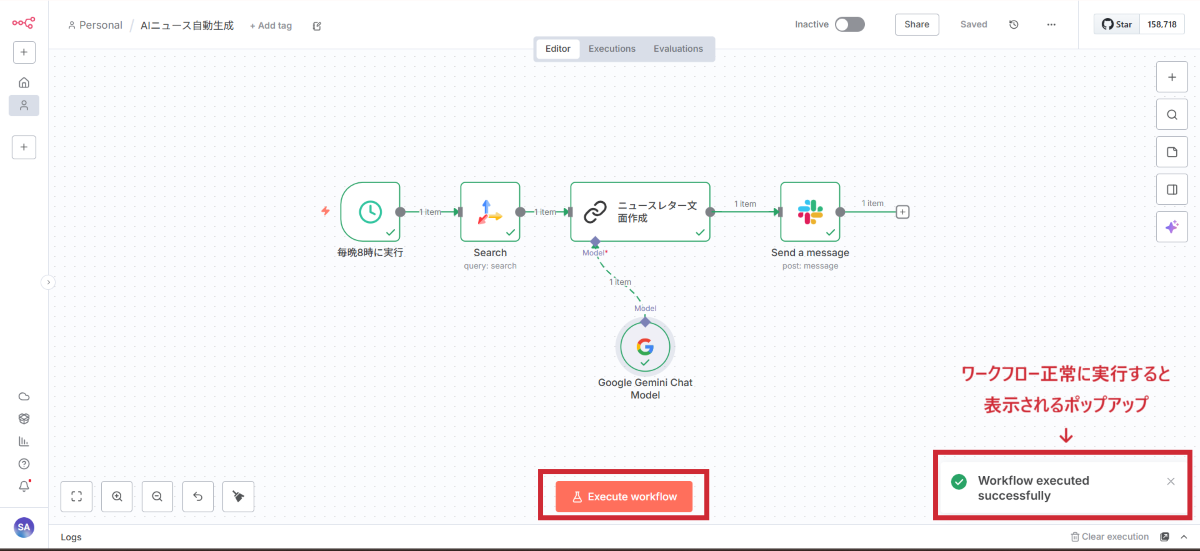Image resolution: width=1200 pixels, height=551 pixels.
Task: Open workflow history clock icon
Action: pos(1014,24)
